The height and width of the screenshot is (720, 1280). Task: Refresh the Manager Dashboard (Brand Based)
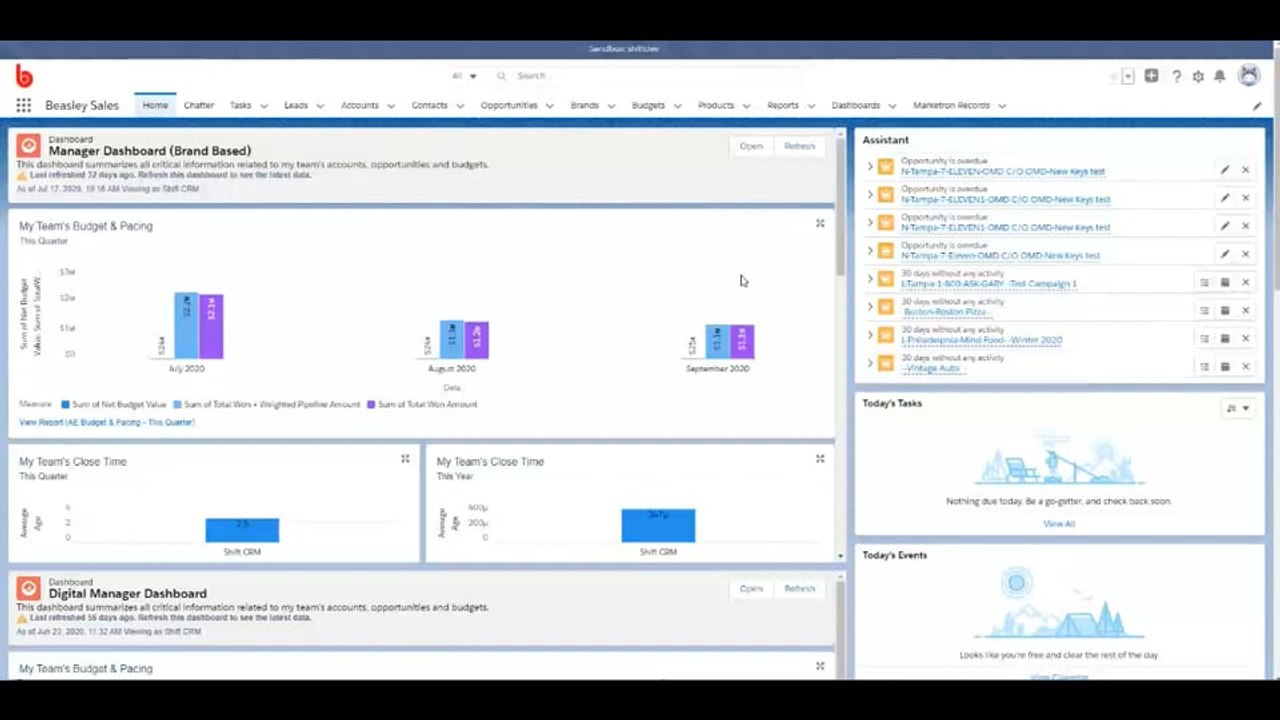point(800,146)
